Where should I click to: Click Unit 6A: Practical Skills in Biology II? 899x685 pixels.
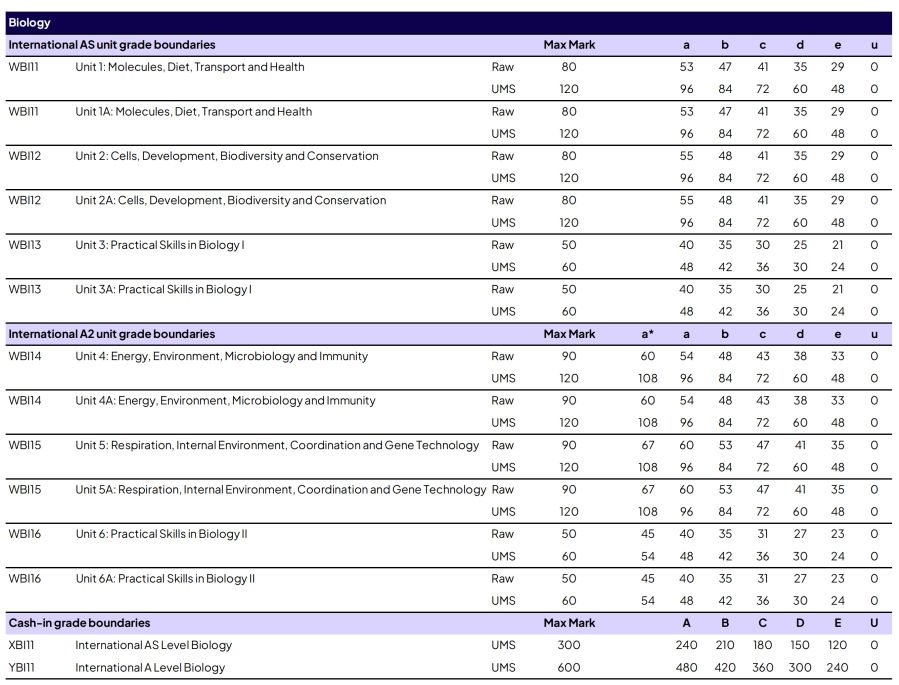pyautogui.click(x=165, y=578)
